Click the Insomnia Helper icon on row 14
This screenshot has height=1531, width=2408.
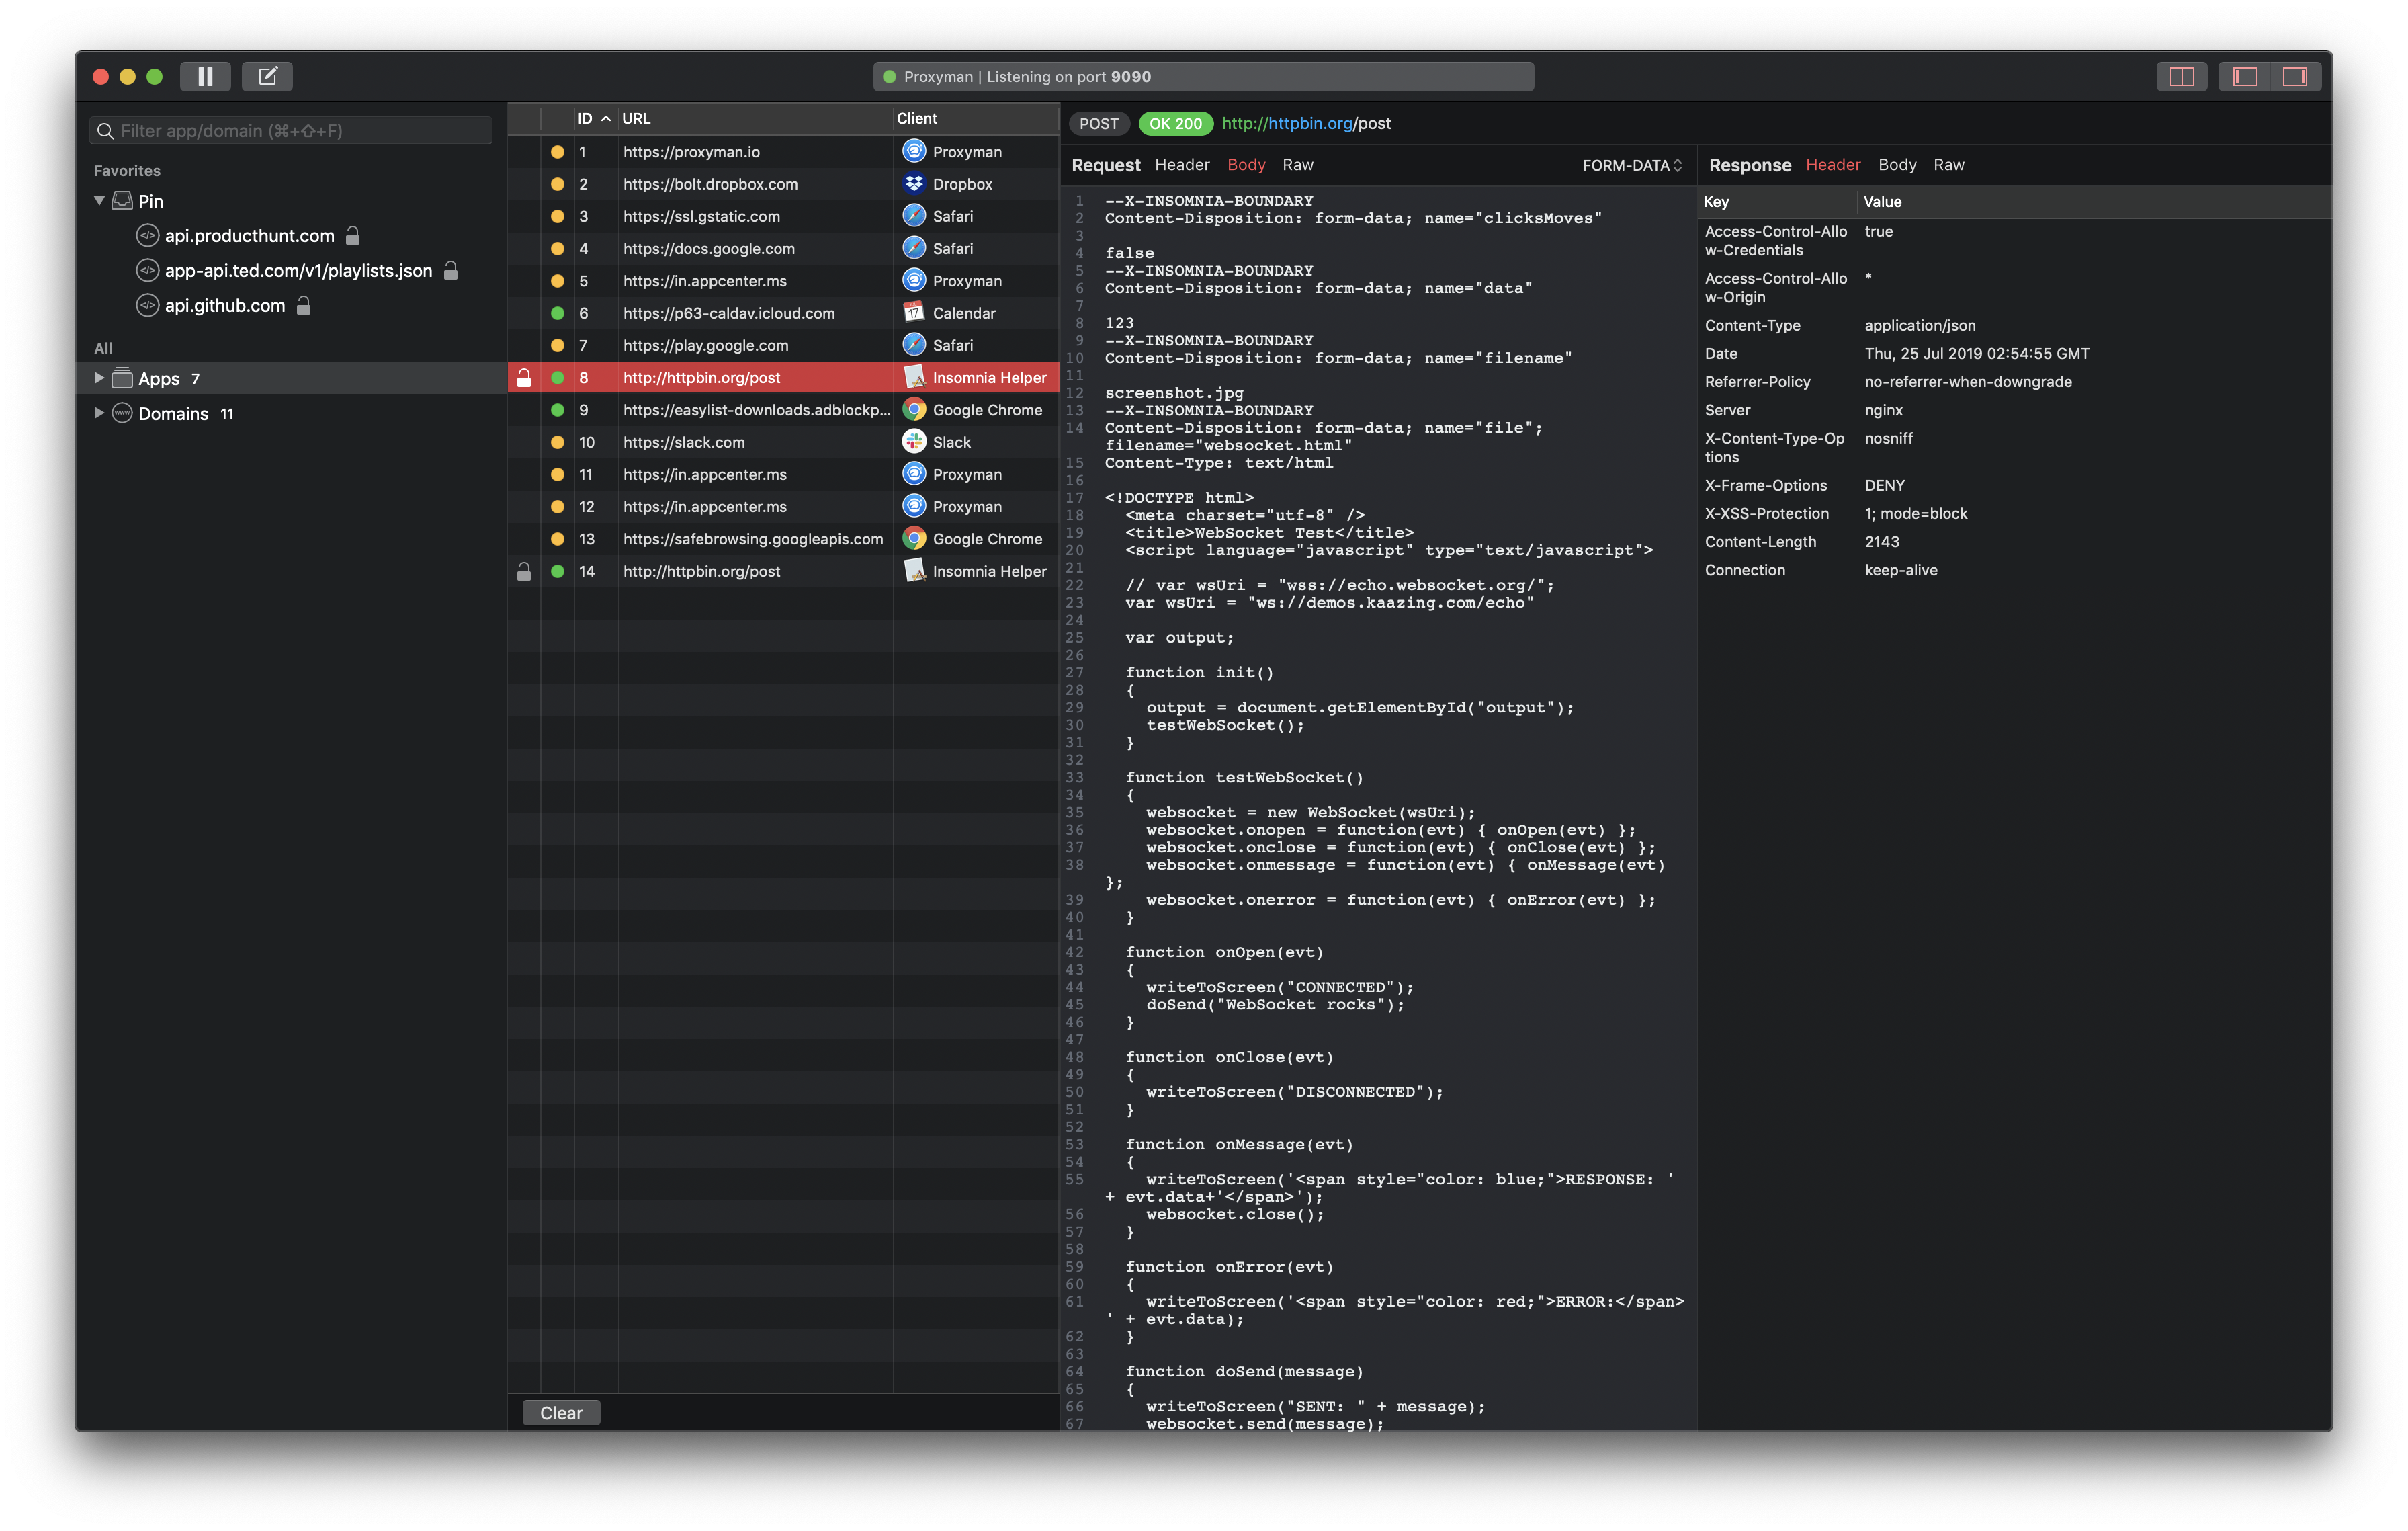(x=916, y=571)
